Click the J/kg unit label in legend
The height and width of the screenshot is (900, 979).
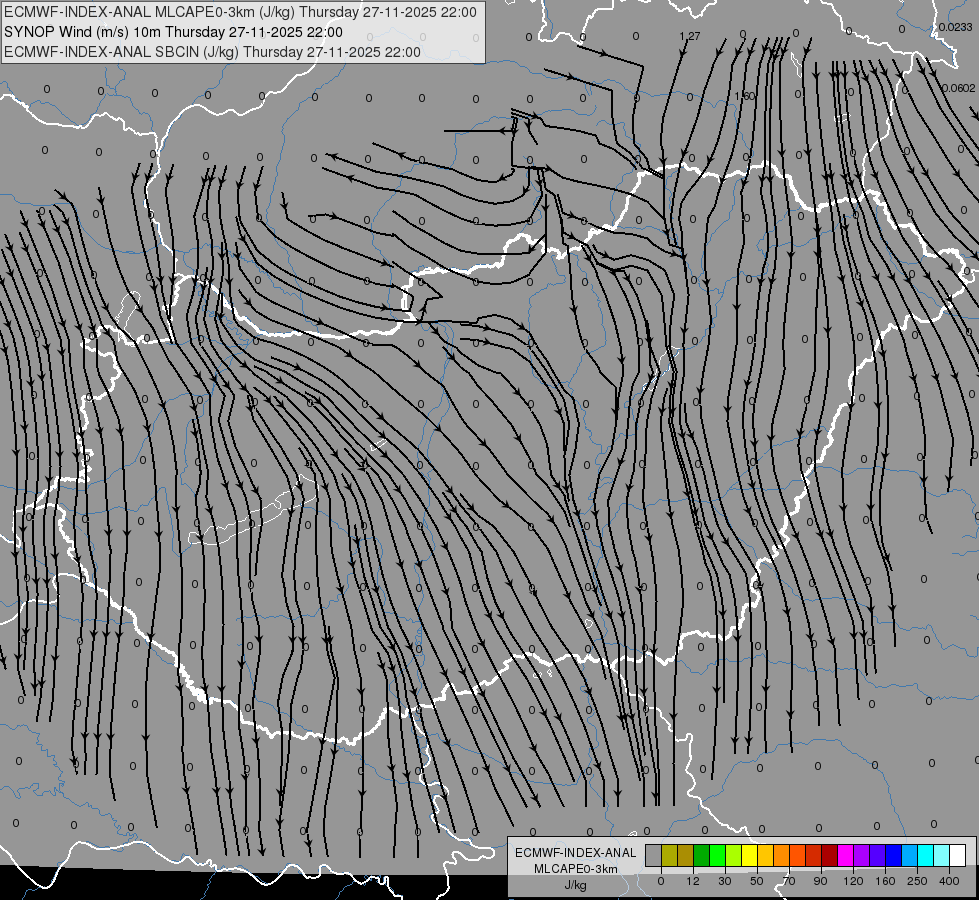[576, 885]
